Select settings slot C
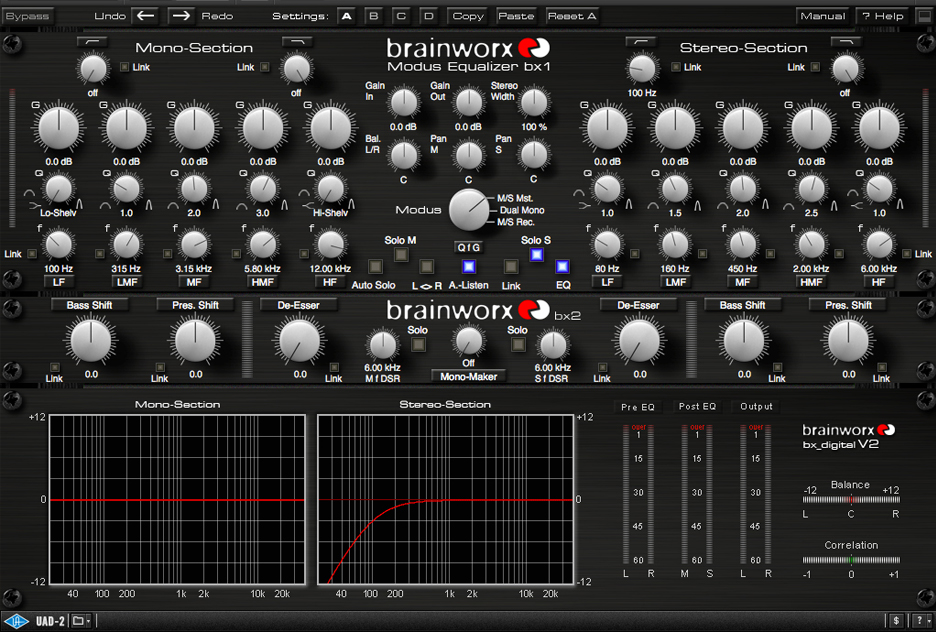This screenshot has height=632, width=936. coord(401,16)
